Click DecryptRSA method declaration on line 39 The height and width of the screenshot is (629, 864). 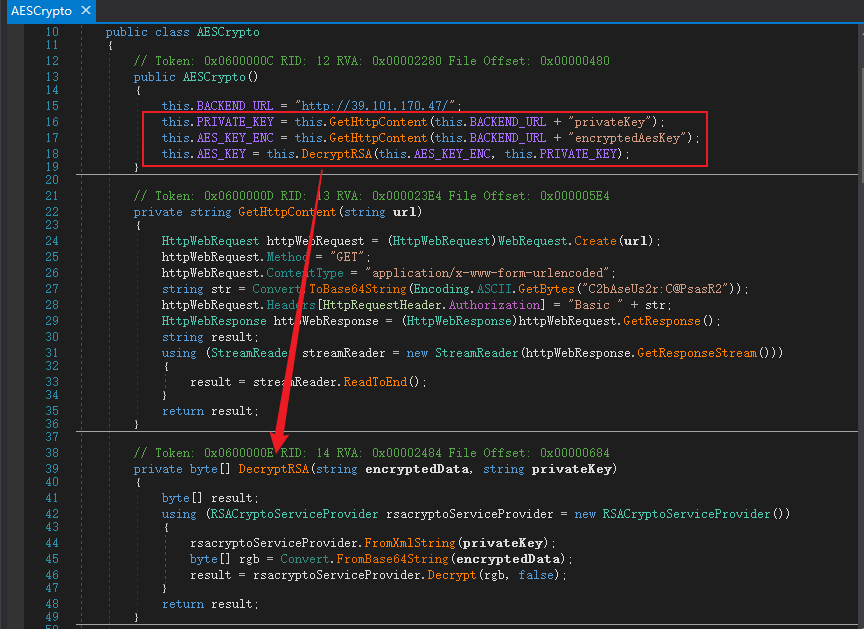(x=274, y=469)
